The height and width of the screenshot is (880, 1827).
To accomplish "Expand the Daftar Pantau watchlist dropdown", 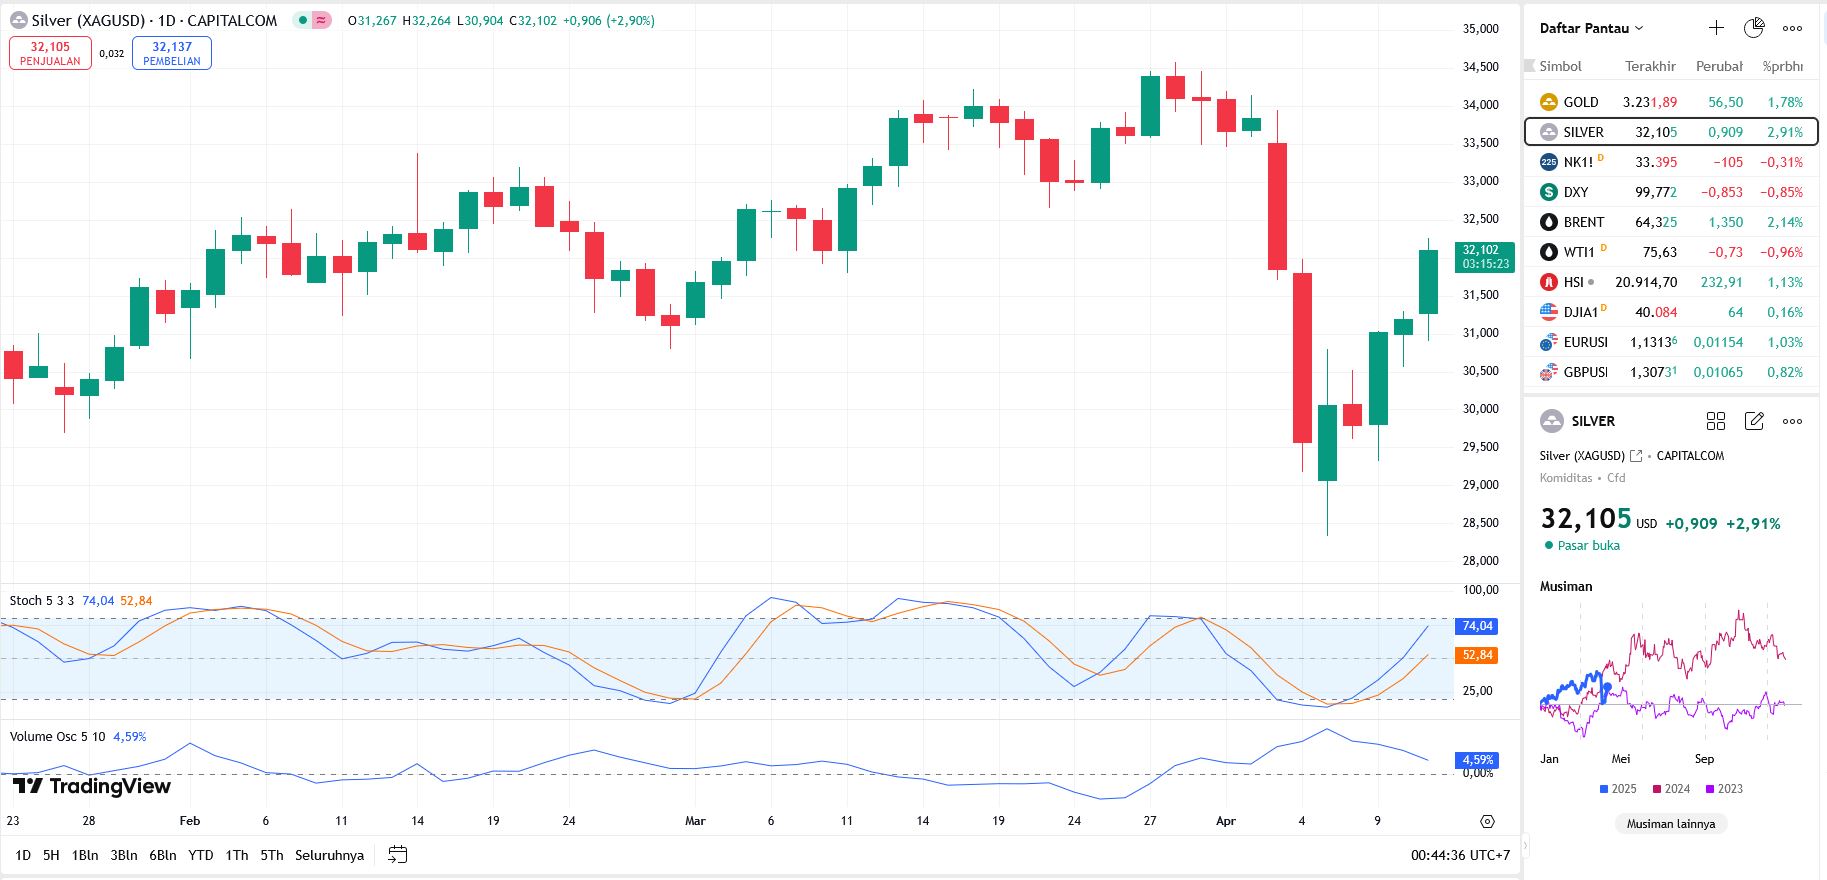I will coord(1591,28).
